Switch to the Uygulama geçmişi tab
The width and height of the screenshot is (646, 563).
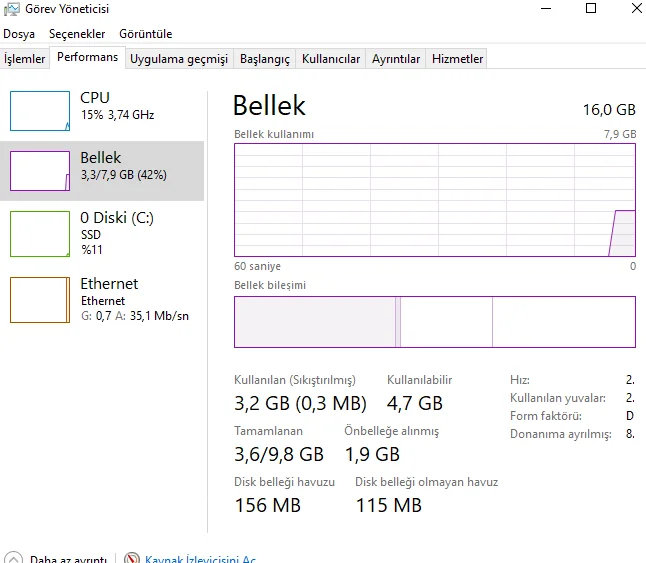click(179, 59)
